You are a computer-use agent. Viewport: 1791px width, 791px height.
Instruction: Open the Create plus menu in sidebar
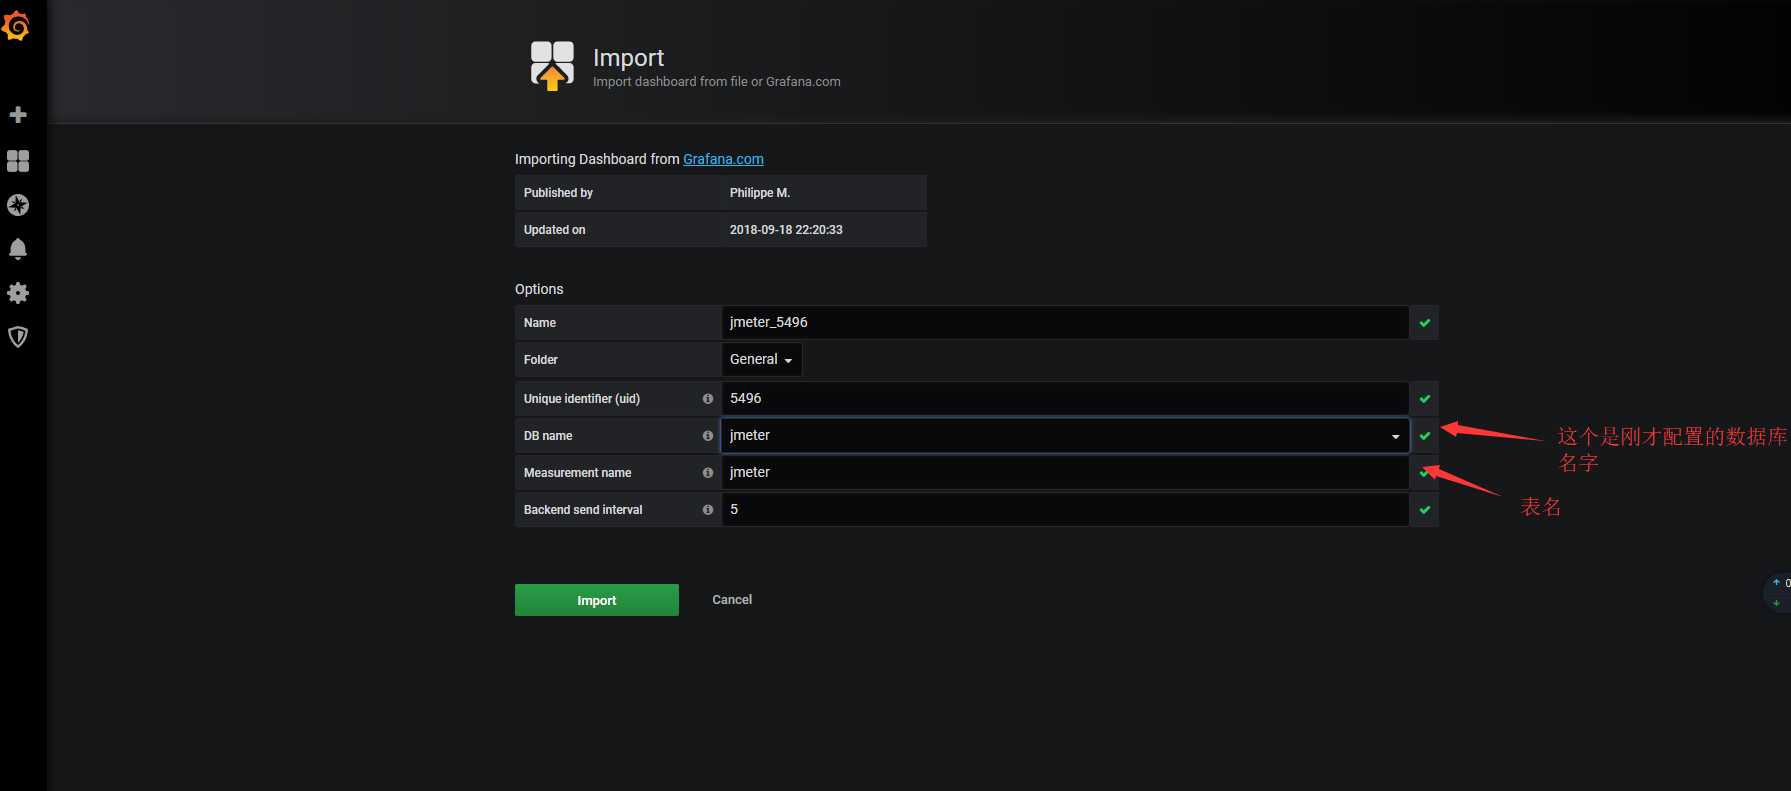coord(18,115)
